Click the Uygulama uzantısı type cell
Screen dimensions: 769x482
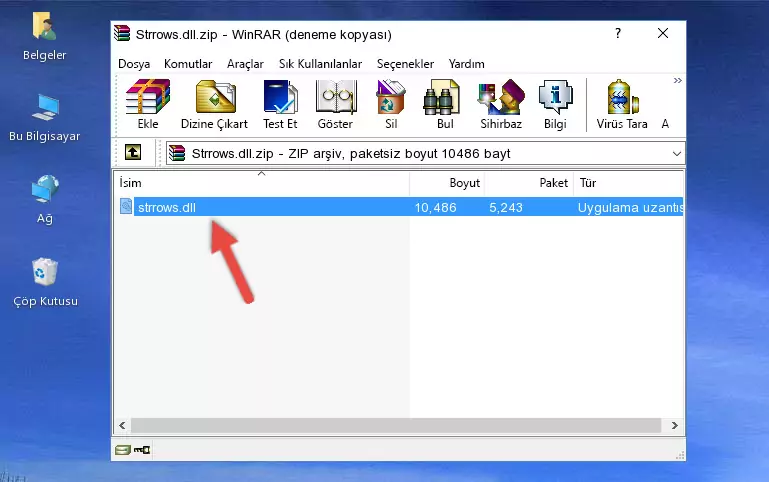(630, 207)
